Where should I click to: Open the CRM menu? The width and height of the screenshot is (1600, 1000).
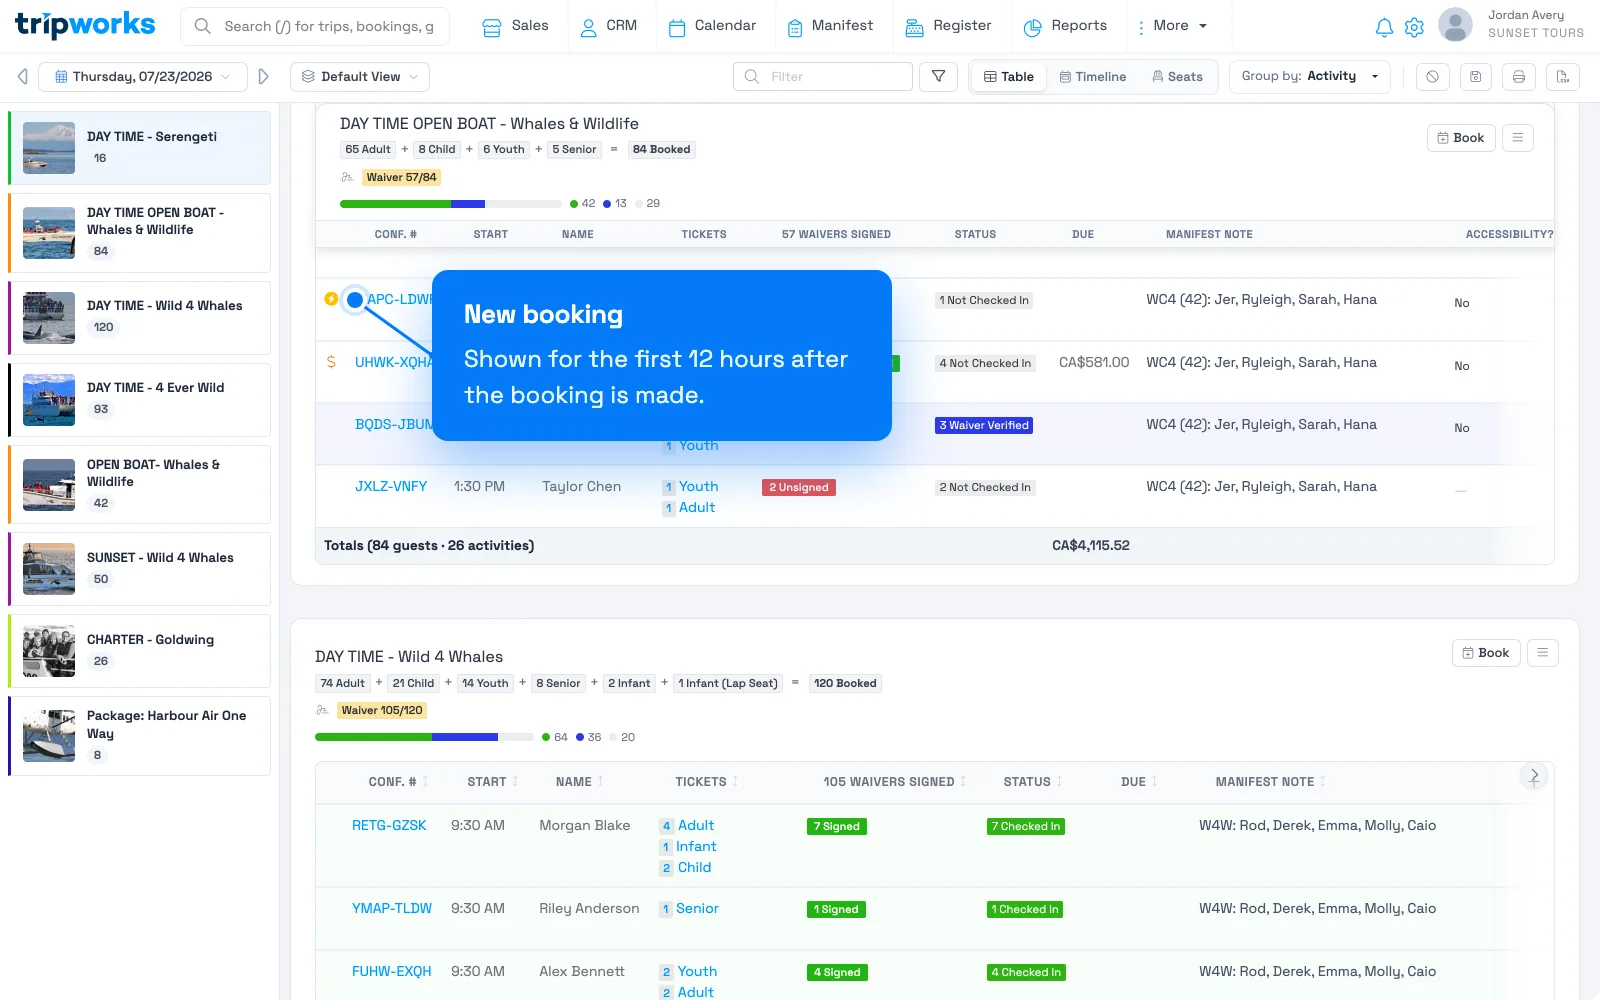(x=610, y=26)
